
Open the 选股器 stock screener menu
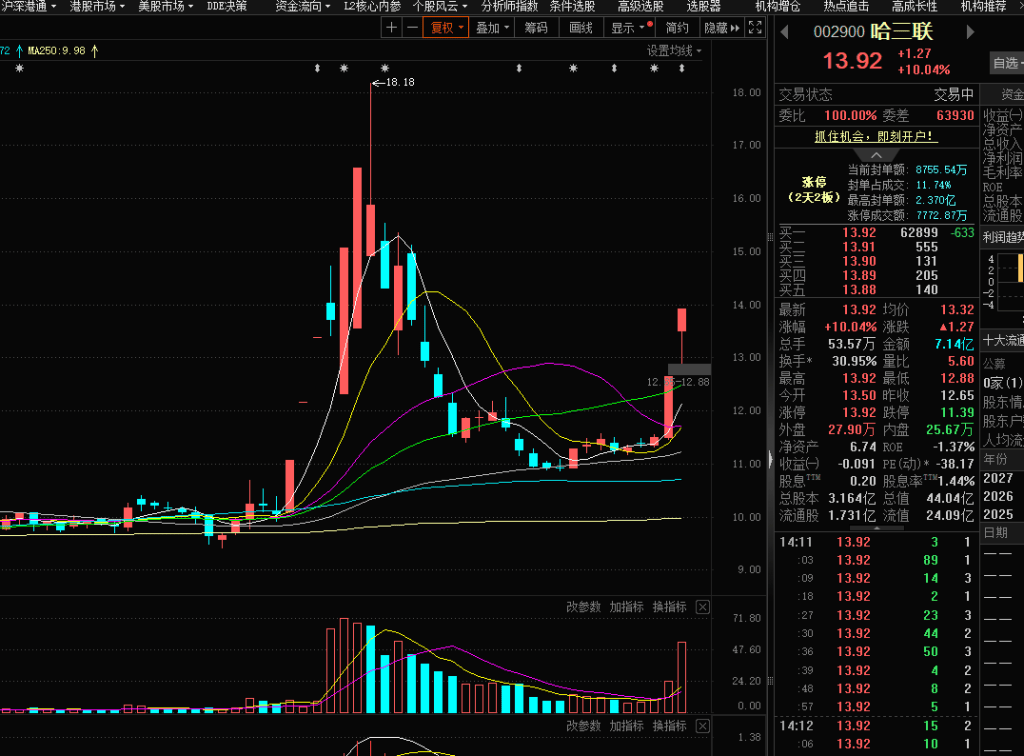703,7
